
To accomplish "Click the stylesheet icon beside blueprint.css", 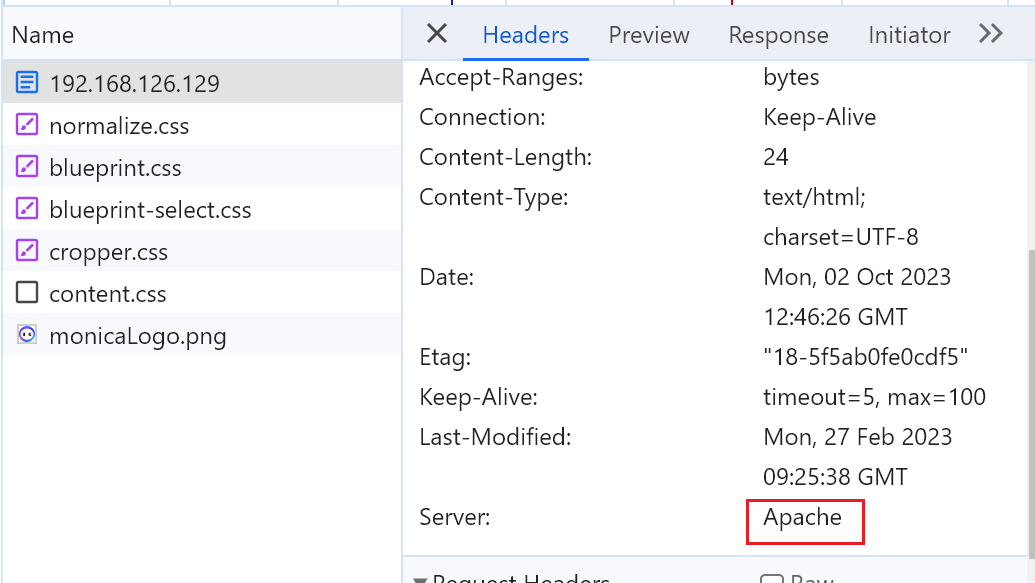I will point(27,167).
